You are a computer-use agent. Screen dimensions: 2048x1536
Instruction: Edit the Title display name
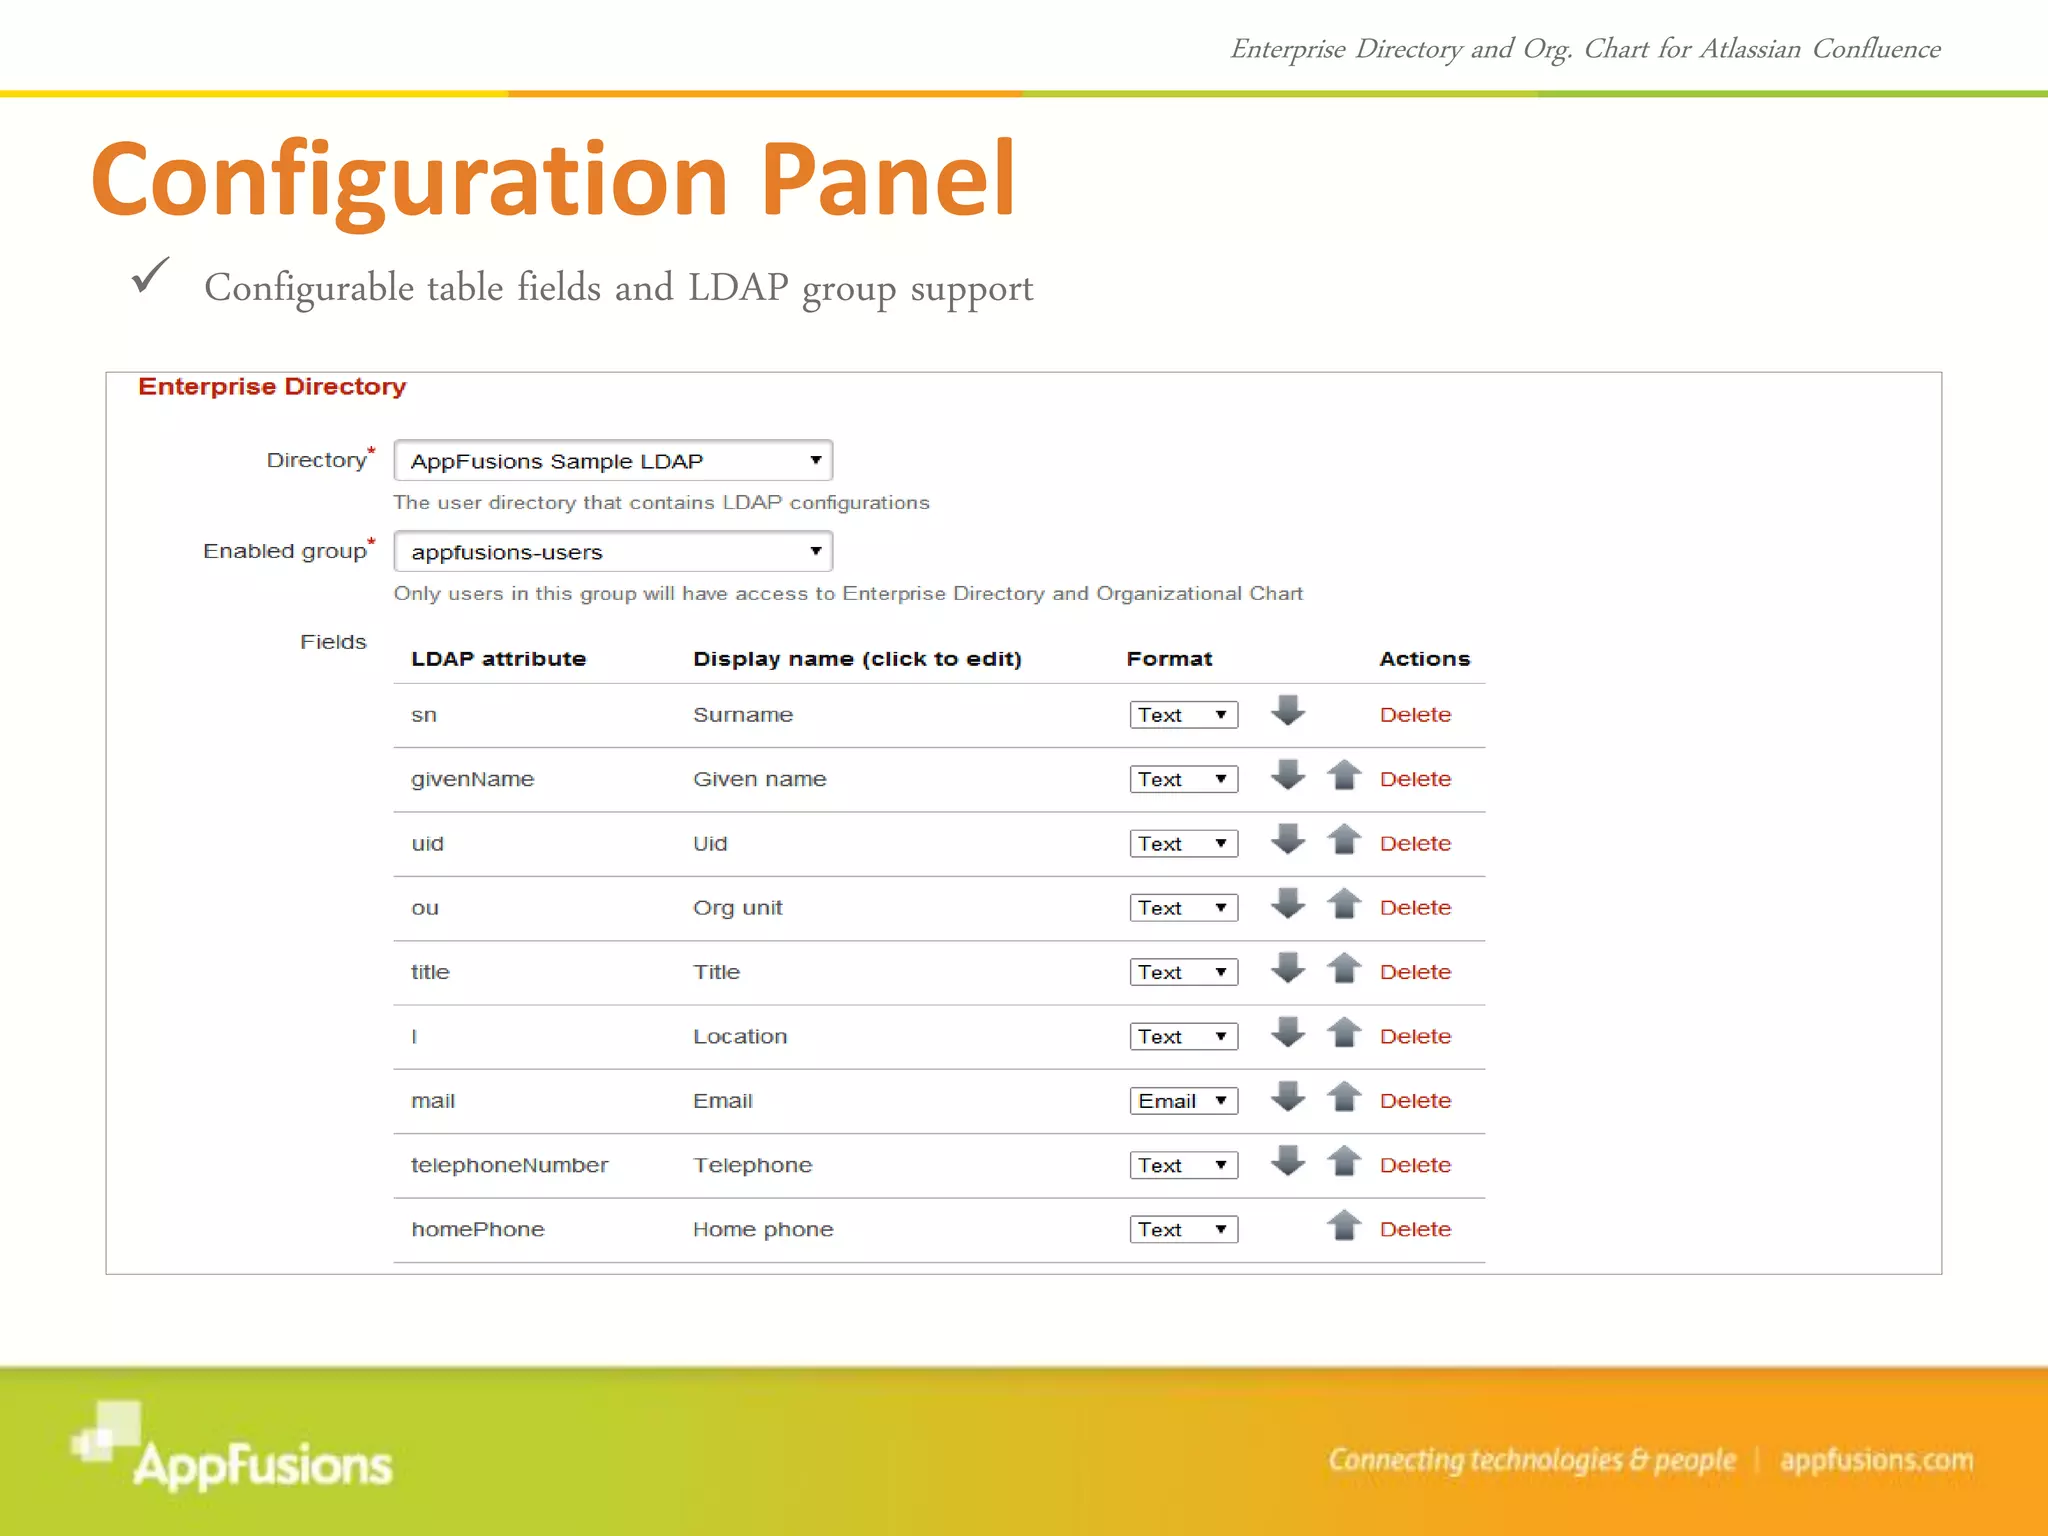[716, 972]
